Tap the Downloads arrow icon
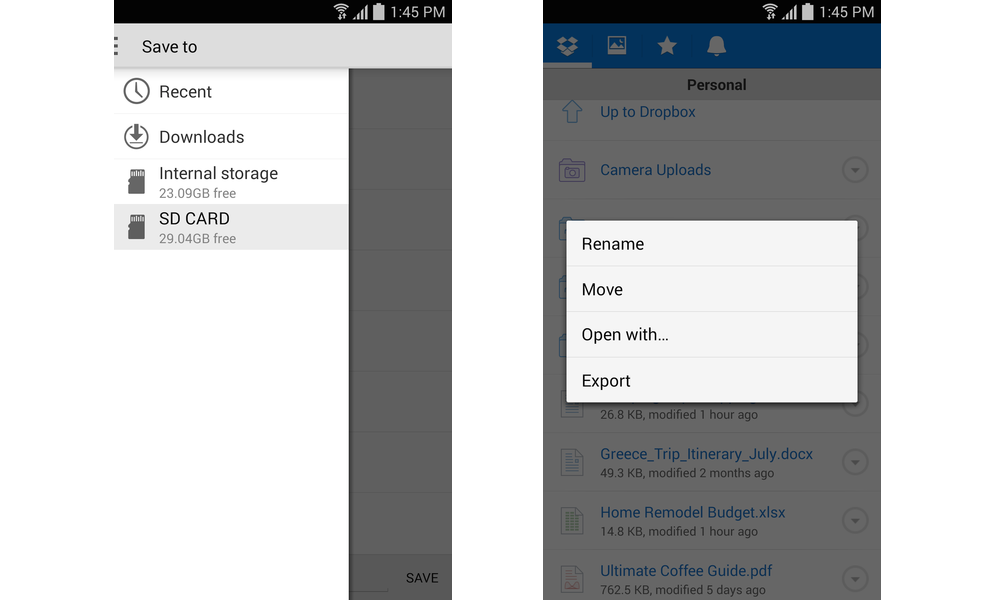This screenshot has height=600, width=1000. coord(136,137)
